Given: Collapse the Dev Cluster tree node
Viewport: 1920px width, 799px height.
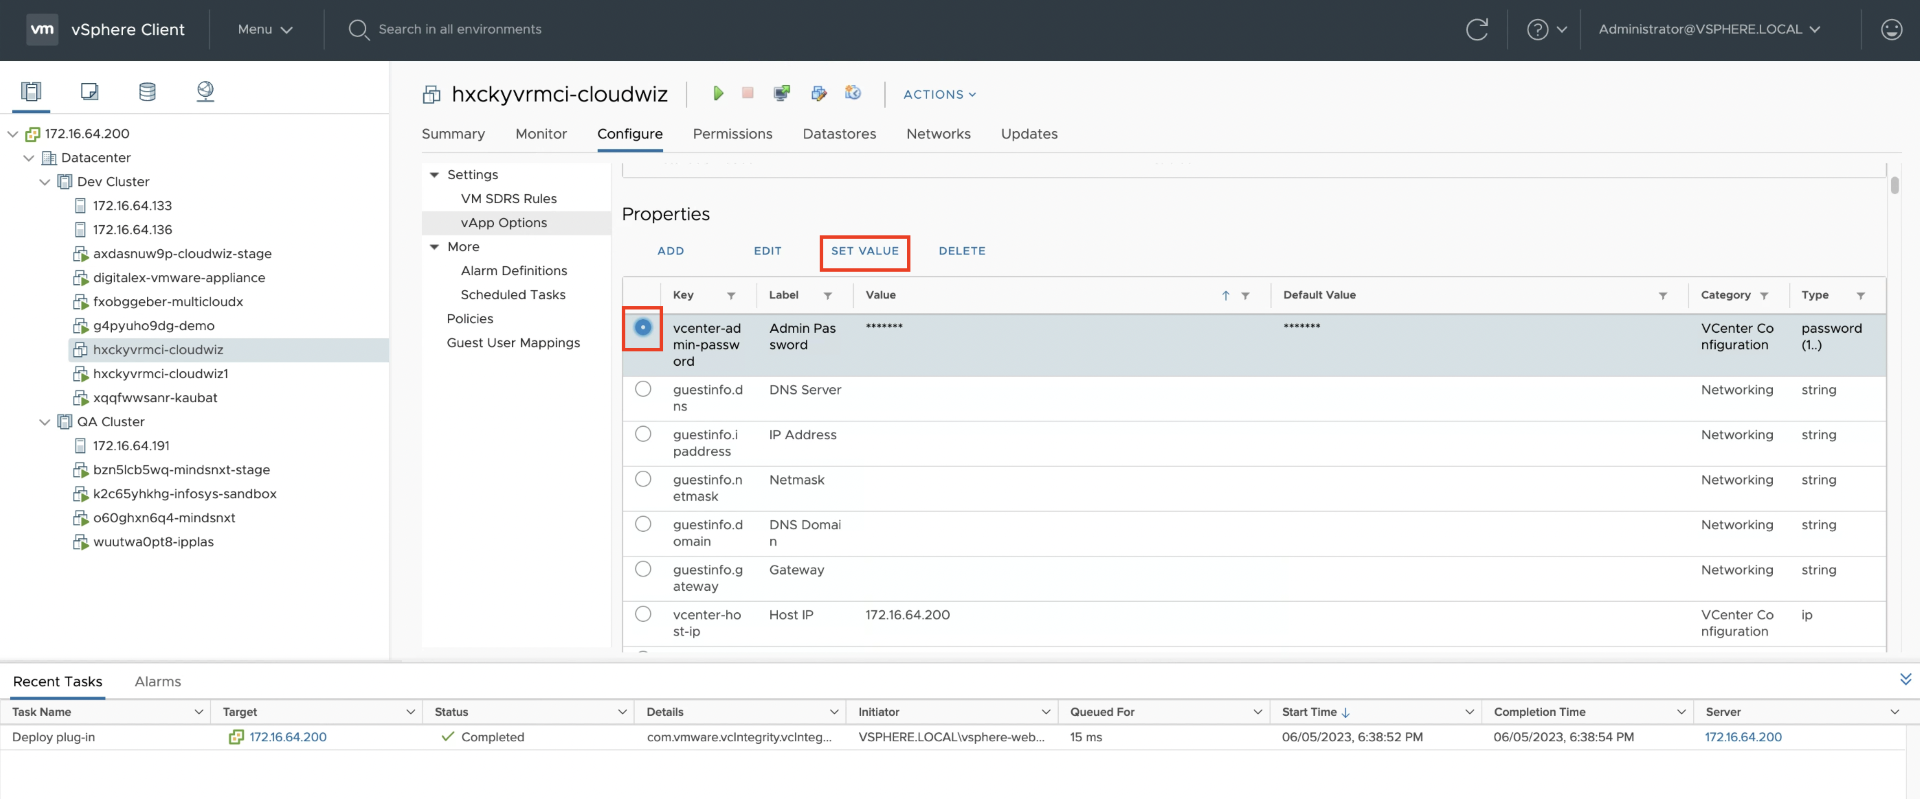Looking at the screenshot, I should 44,182.
